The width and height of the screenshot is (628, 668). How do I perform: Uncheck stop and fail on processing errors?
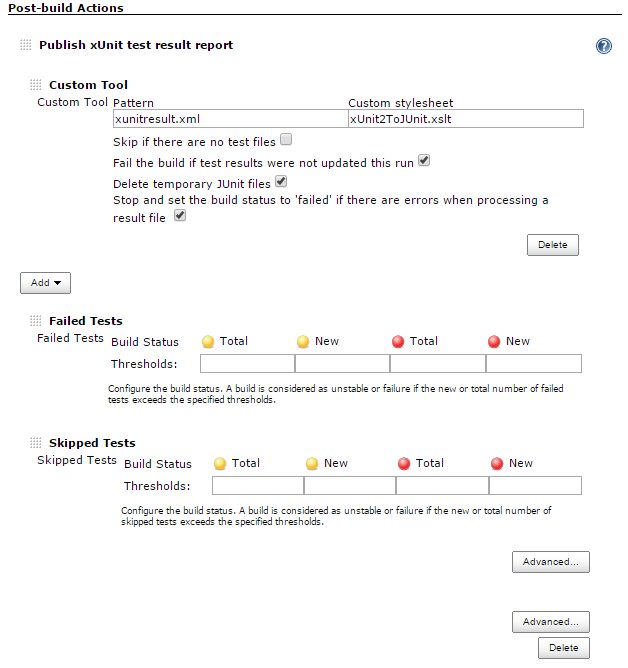[x=180, y=215]
